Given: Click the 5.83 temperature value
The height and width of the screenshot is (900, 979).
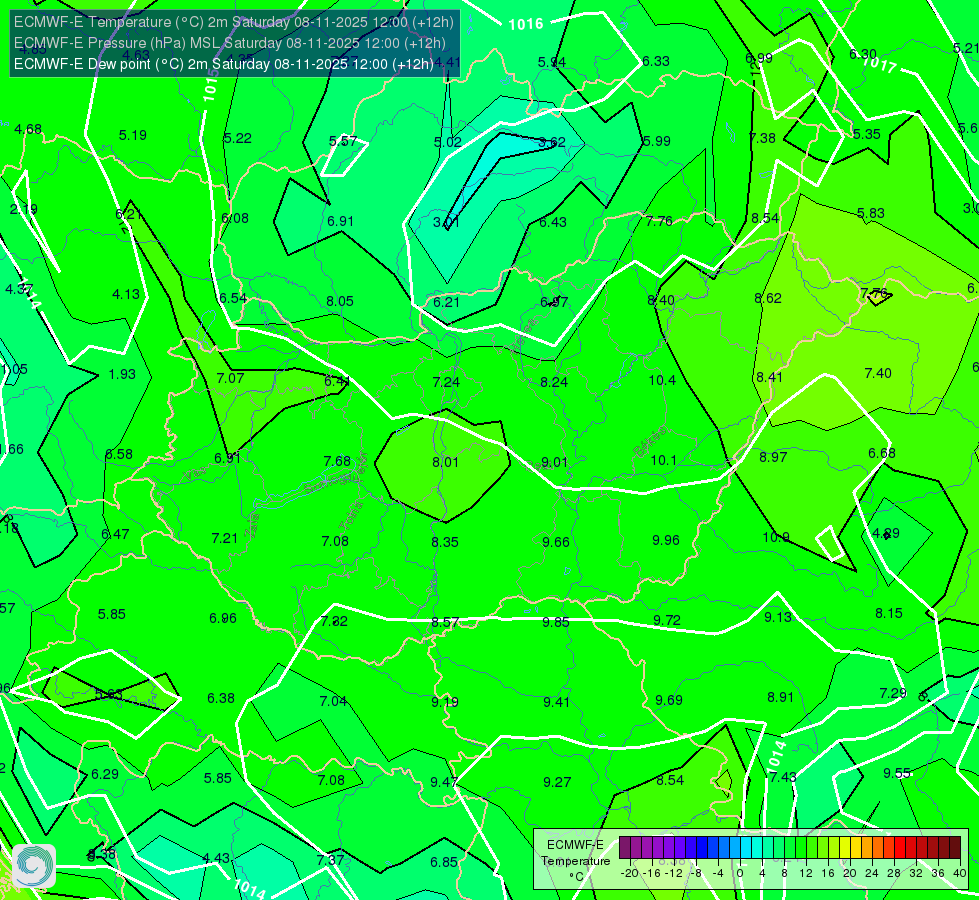Looking at the screenshot, I should (x=870, y=213).
